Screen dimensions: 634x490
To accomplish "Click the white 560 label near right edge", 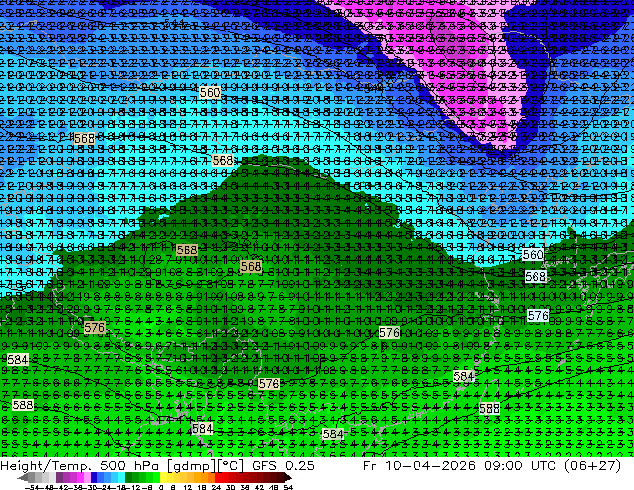I will pyautogui.click(x=533, y=255).
